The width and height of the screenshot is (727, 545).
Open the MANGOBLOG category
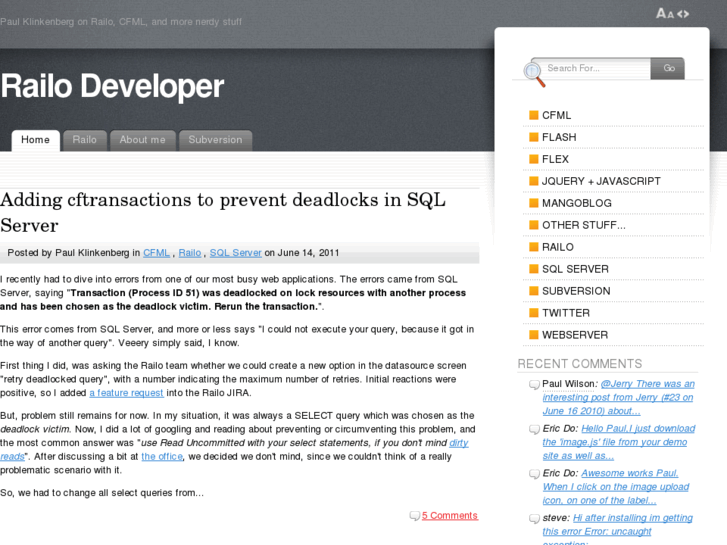tap(577, 203)
